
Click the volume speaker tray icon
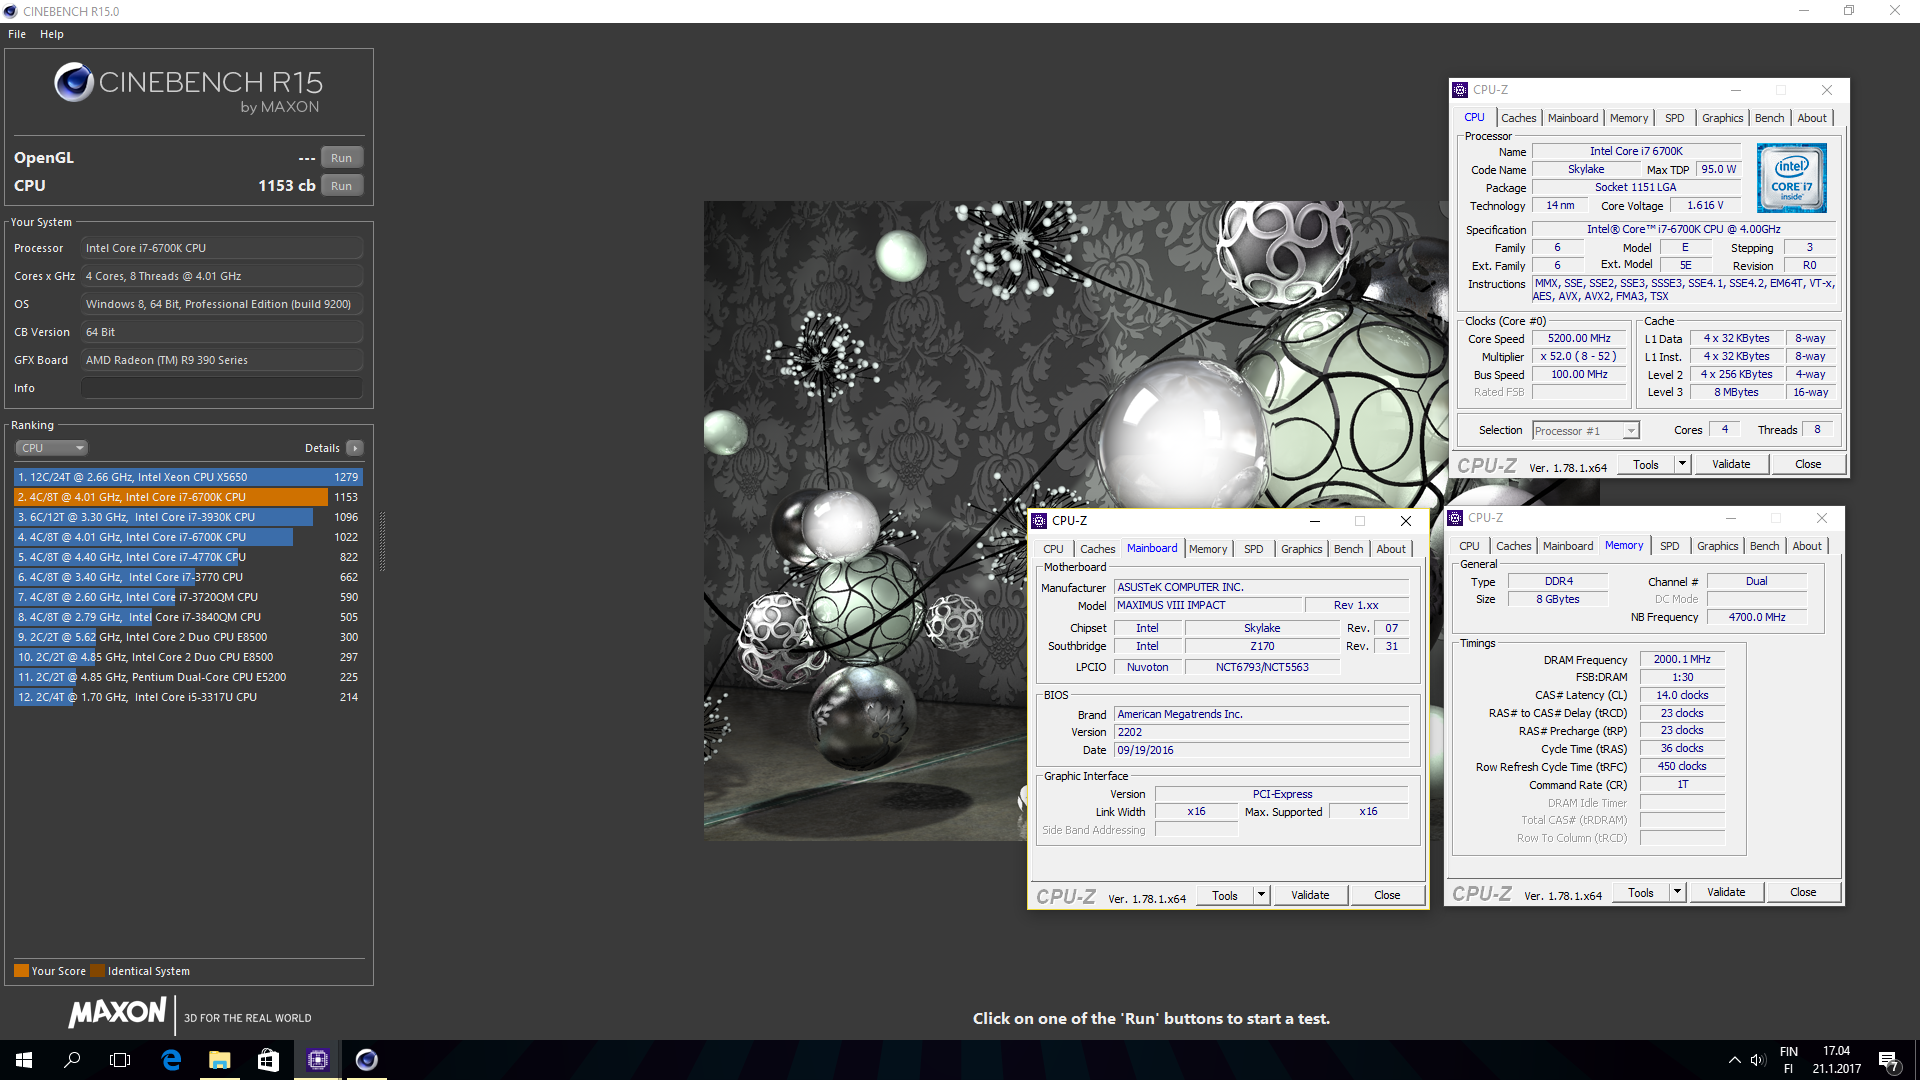click(1757, 1060)
